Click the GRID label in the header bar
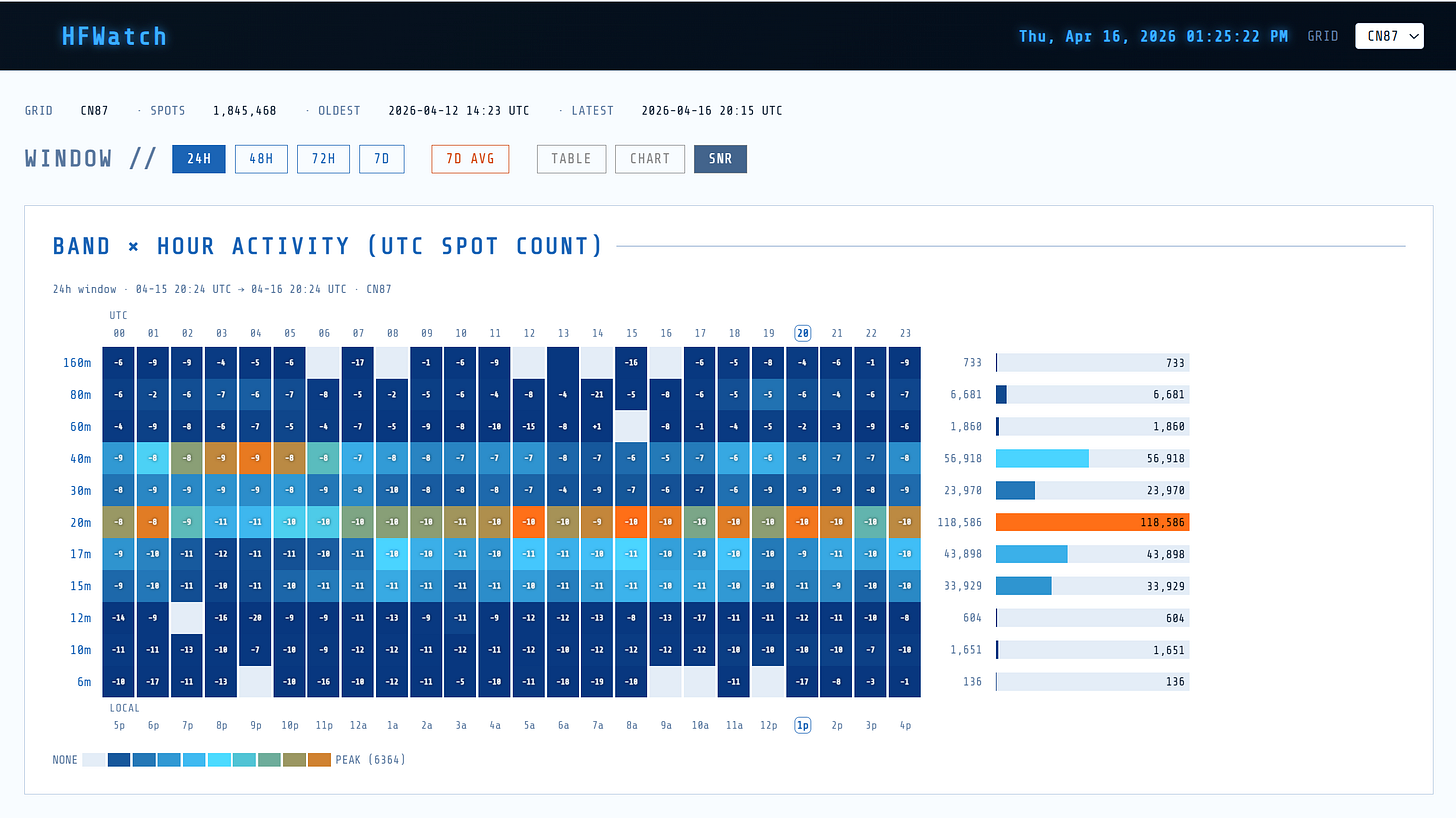 click(x=1323, y=35)
